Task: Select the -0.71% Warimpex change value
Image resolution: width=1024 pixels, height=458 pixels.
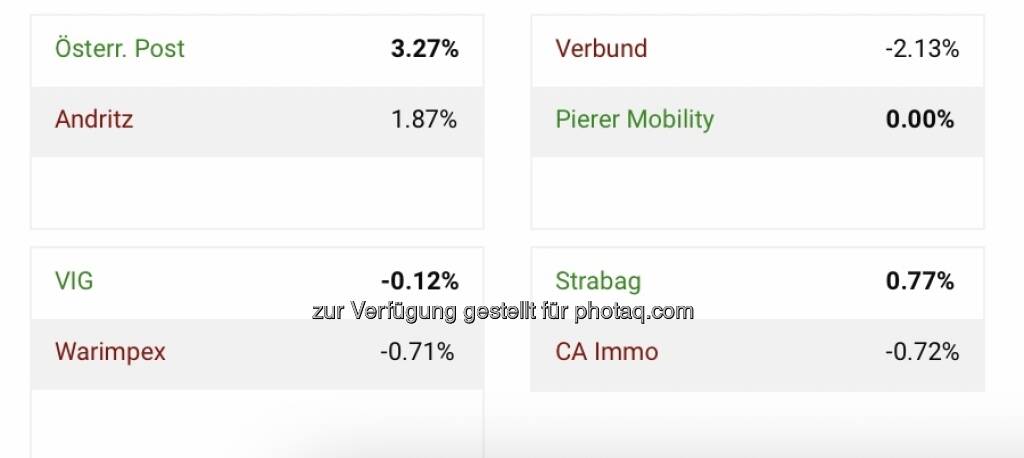Action: pyautogui.click(x=417, y=352)
